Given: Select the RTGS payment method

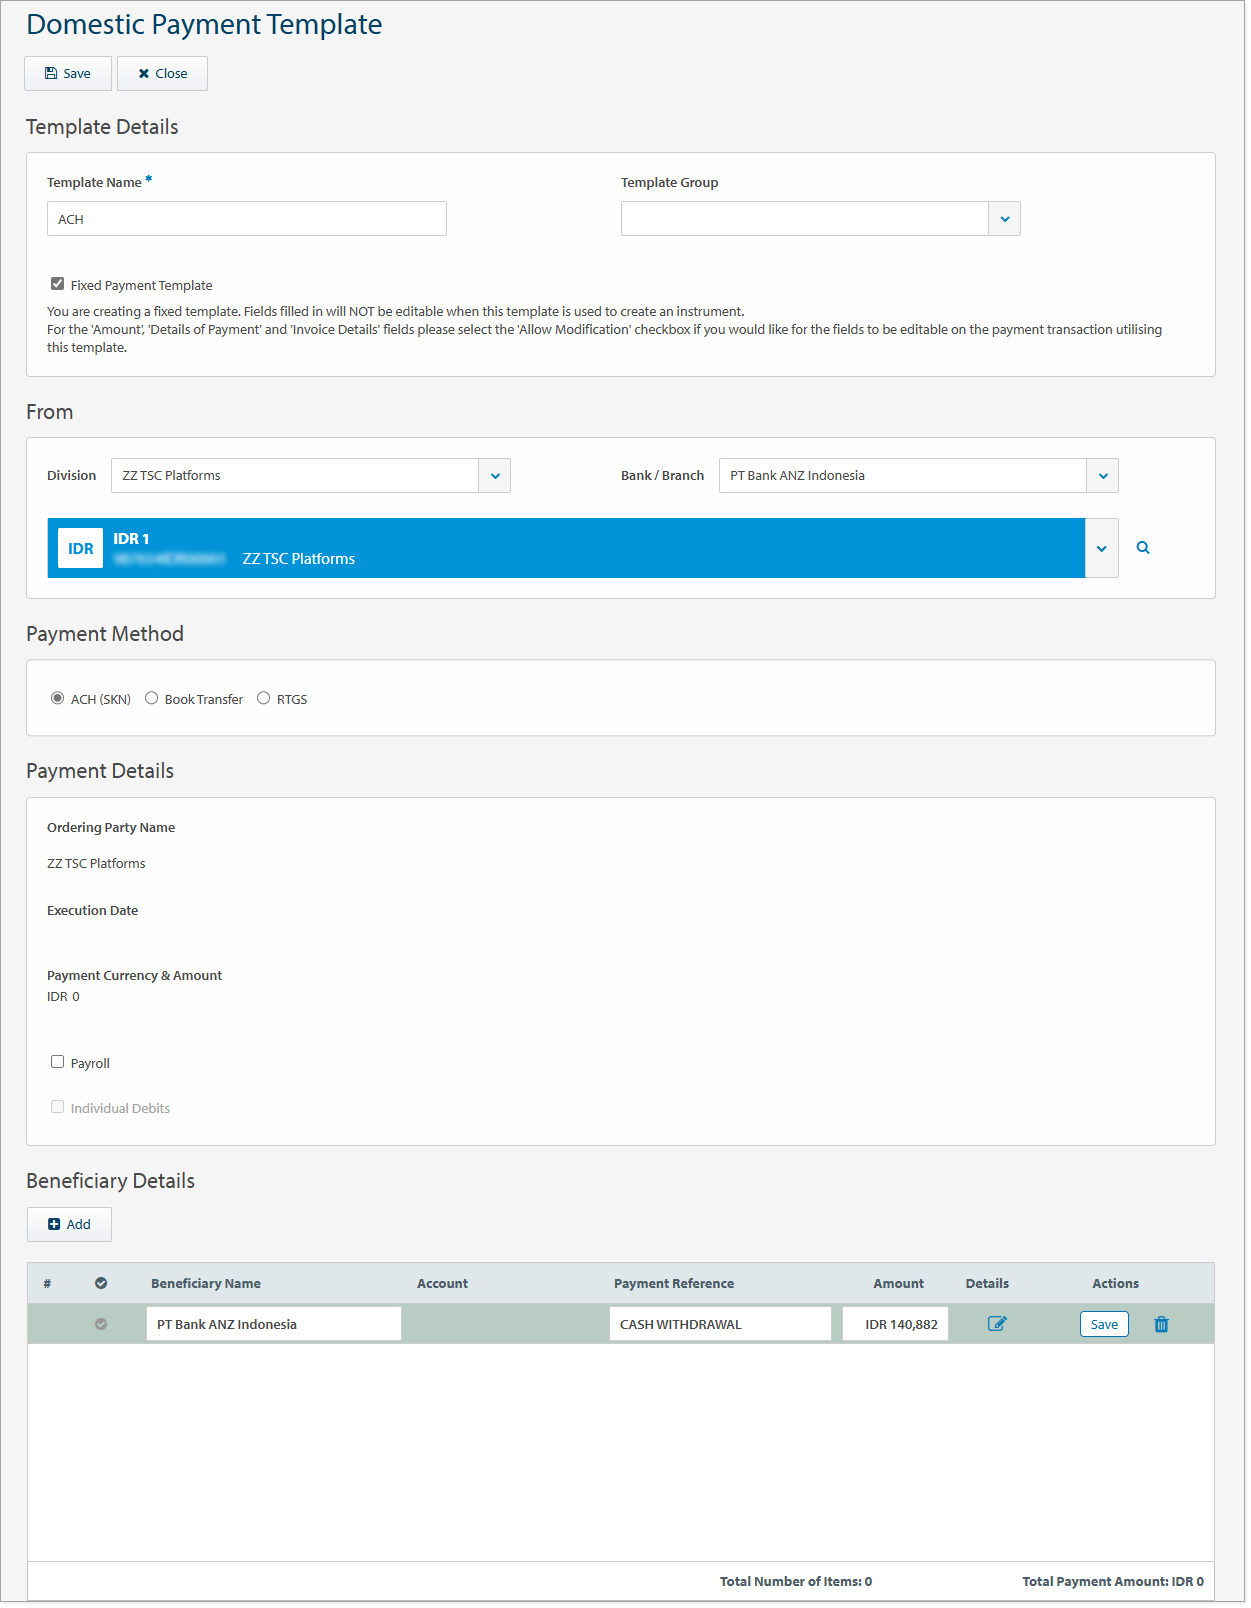Looking at the screenshot, I should pyautogui.click(x=264, y=699).
